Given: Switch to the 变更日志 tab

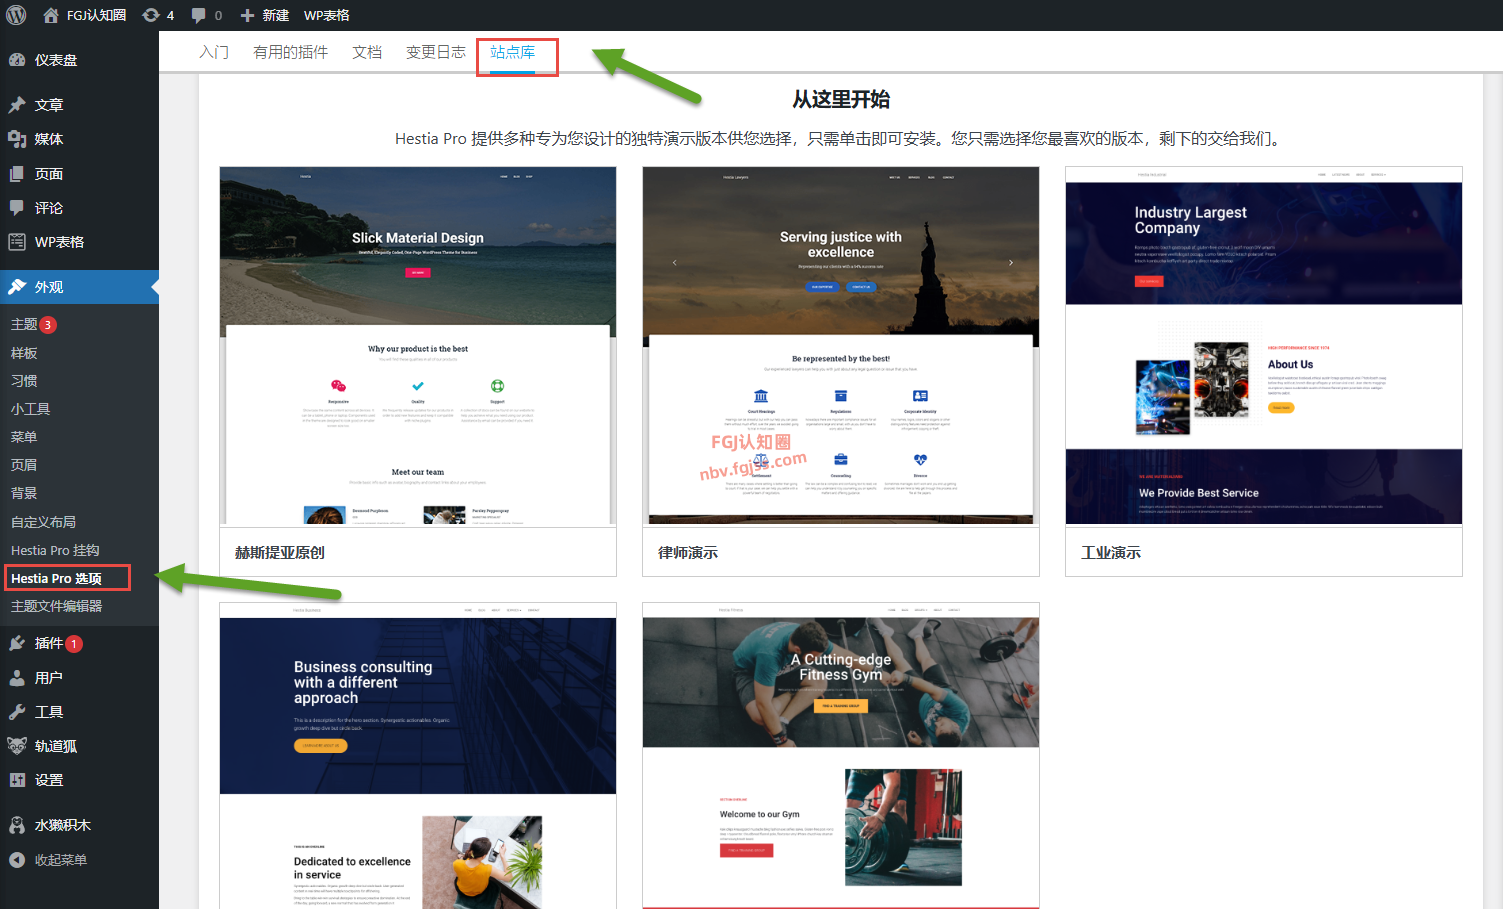Looking at the screenshot, I should [x=435, y=52].
